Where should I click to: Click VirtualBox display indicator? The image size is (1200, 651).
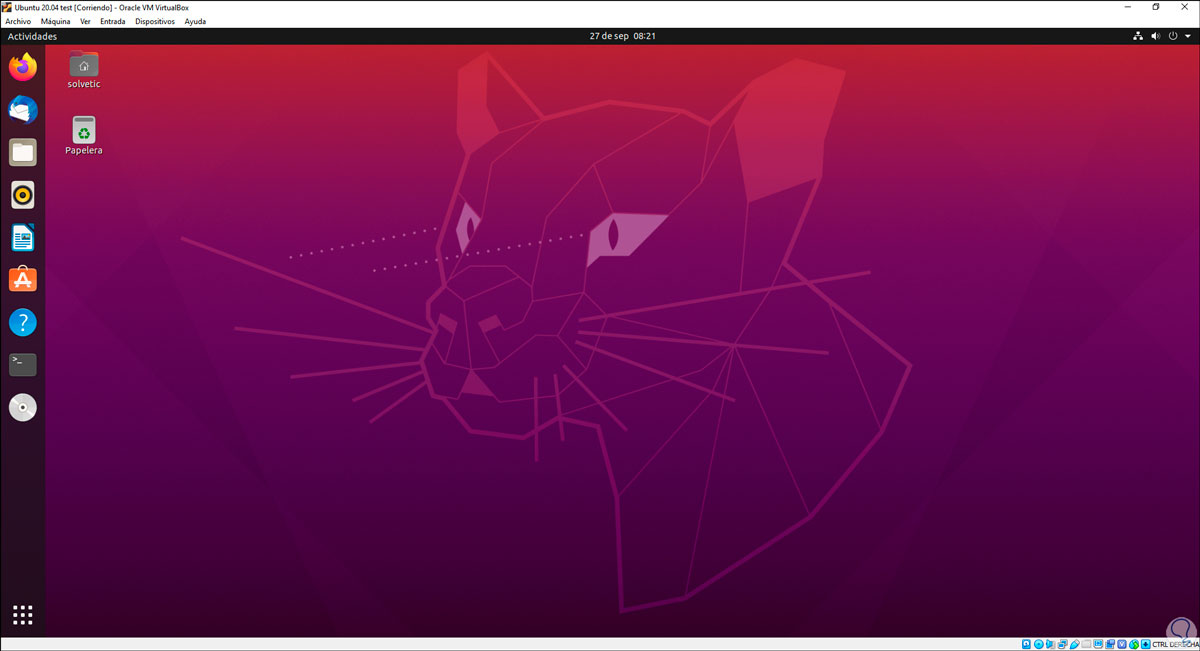point(1098,644)
